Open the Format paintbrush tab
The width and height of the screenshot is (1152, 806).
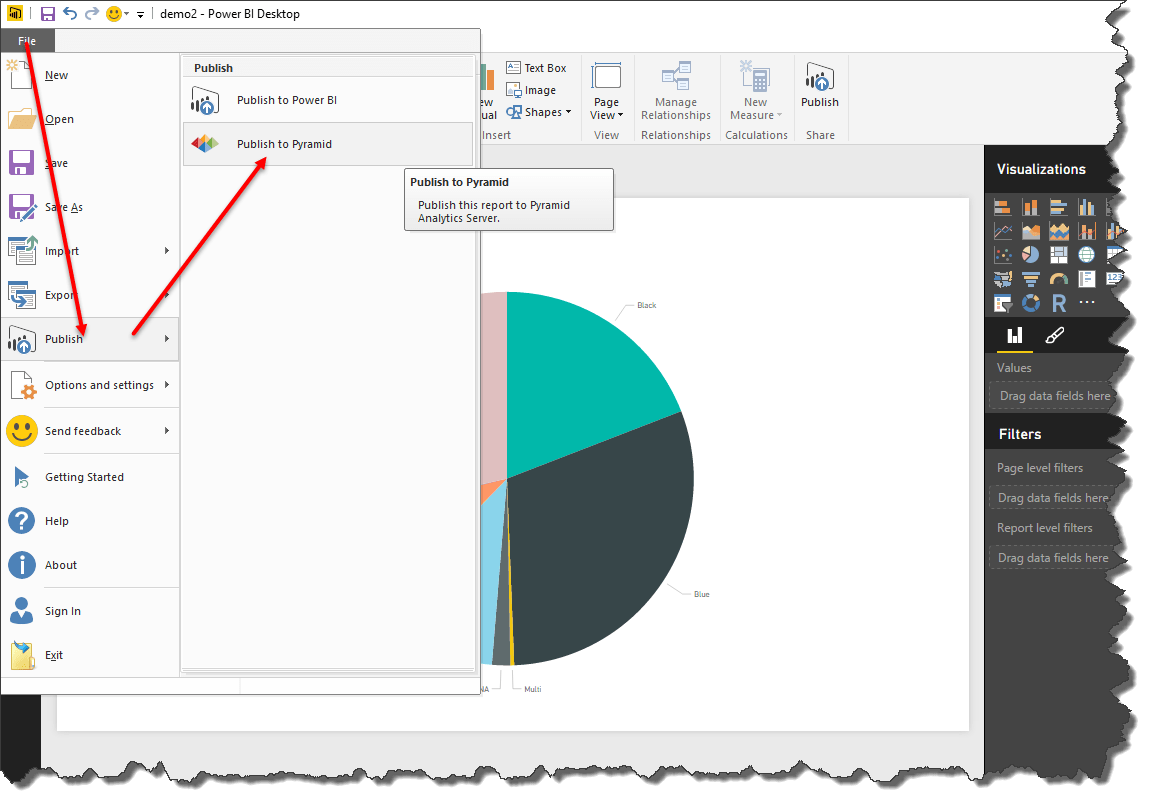click(x=1053, y=336)
